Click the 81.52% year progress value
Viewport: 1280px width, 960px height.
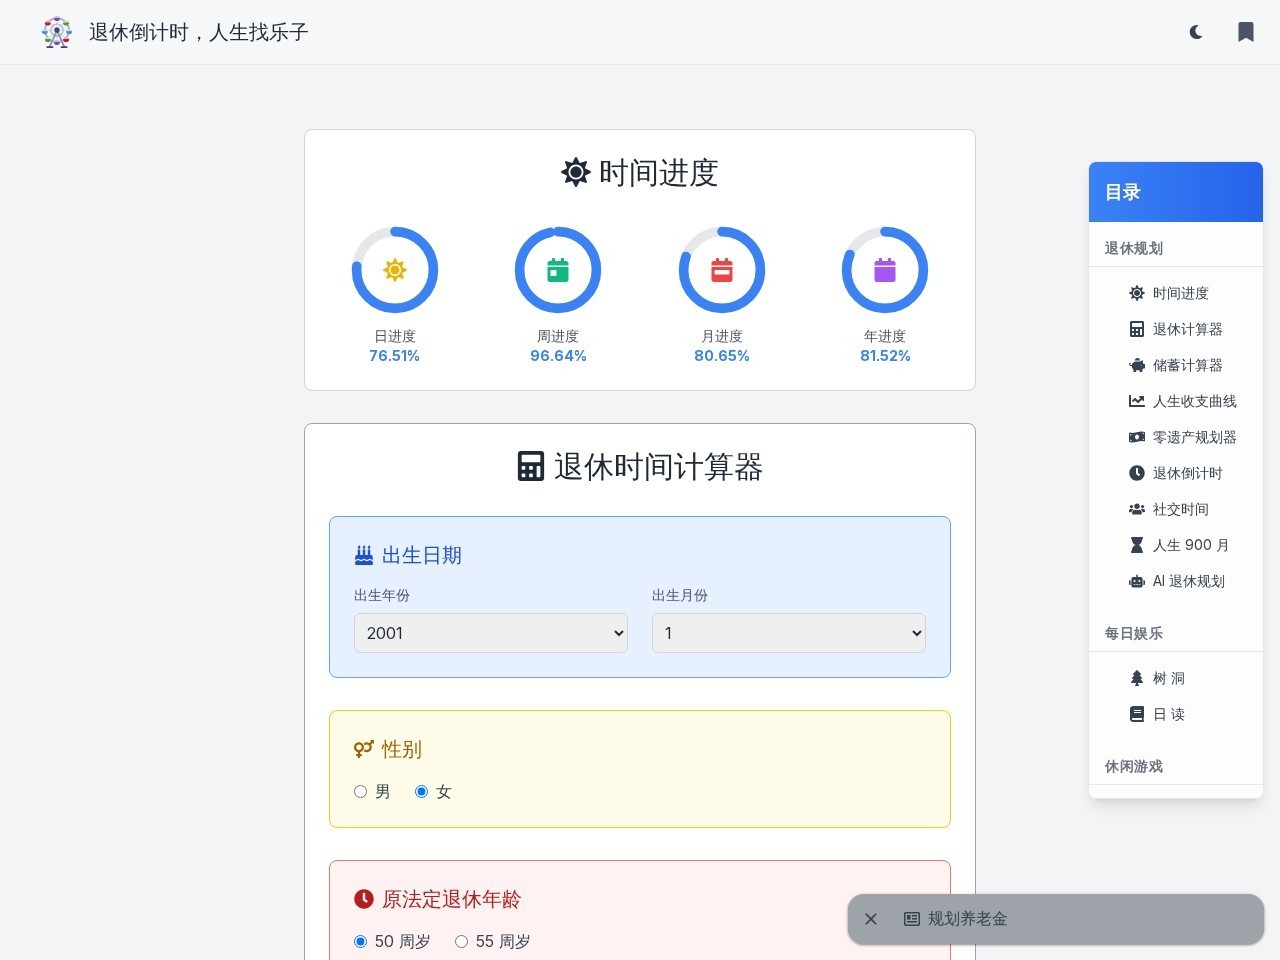click(885, 356)
